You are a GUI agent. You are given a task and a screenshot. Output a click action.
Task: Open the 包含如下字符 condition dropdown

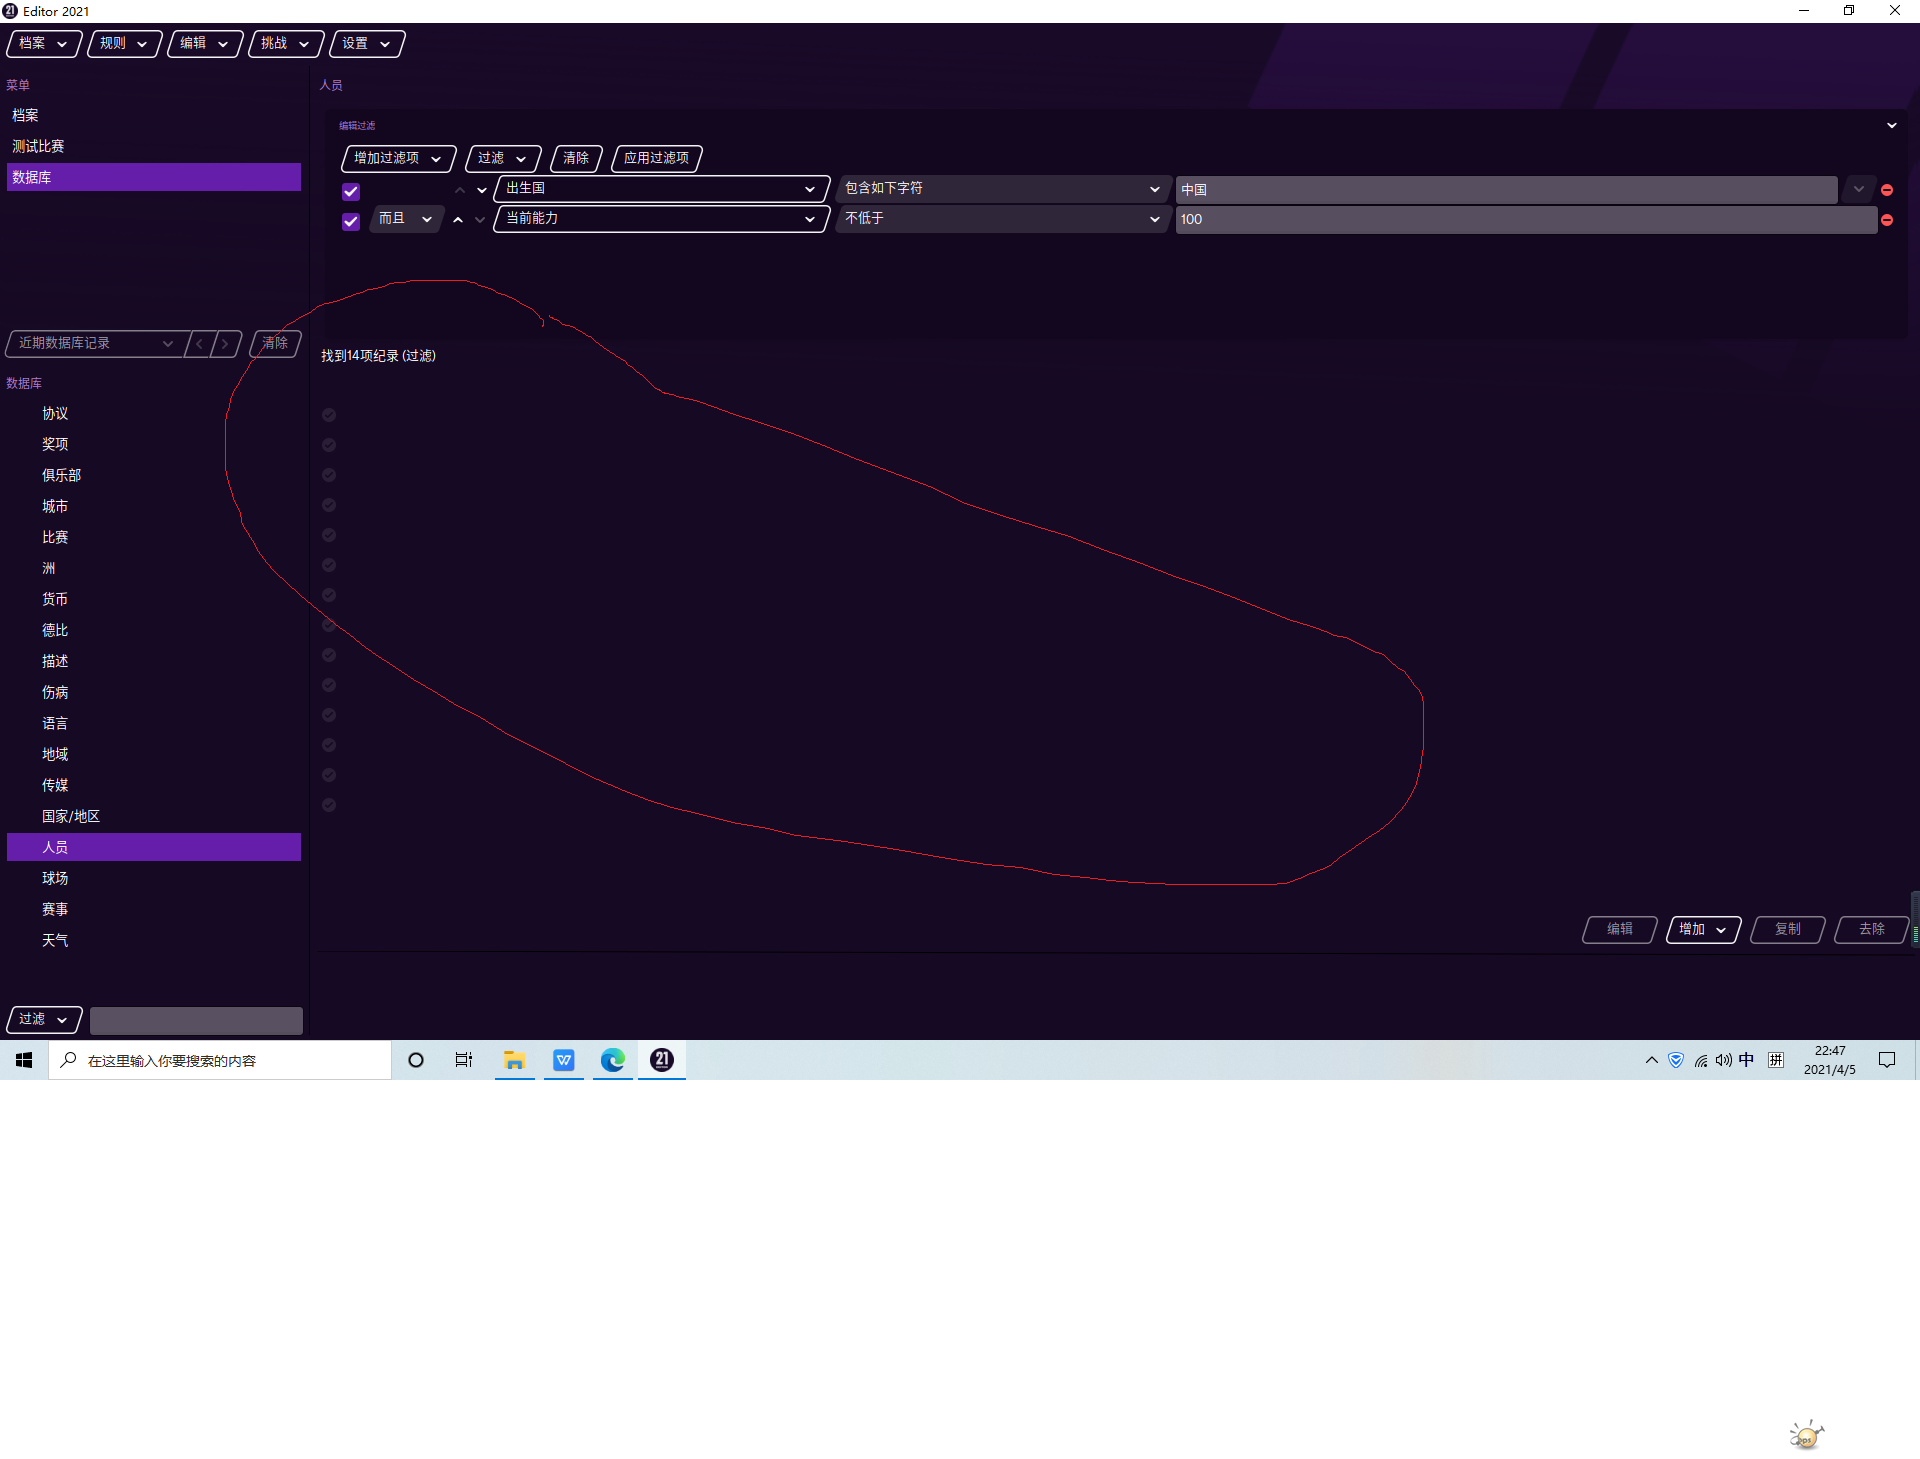[1003, 189]
